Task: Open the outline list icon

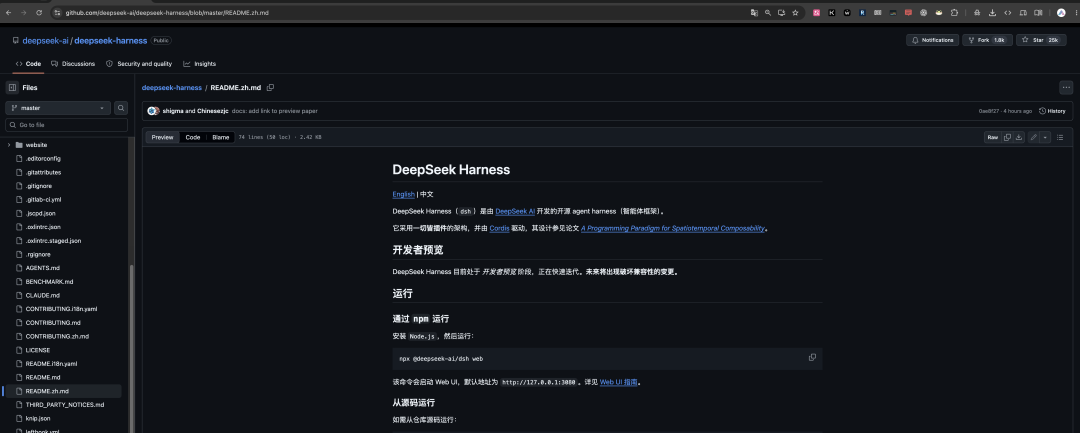Action: (1060, 137)
